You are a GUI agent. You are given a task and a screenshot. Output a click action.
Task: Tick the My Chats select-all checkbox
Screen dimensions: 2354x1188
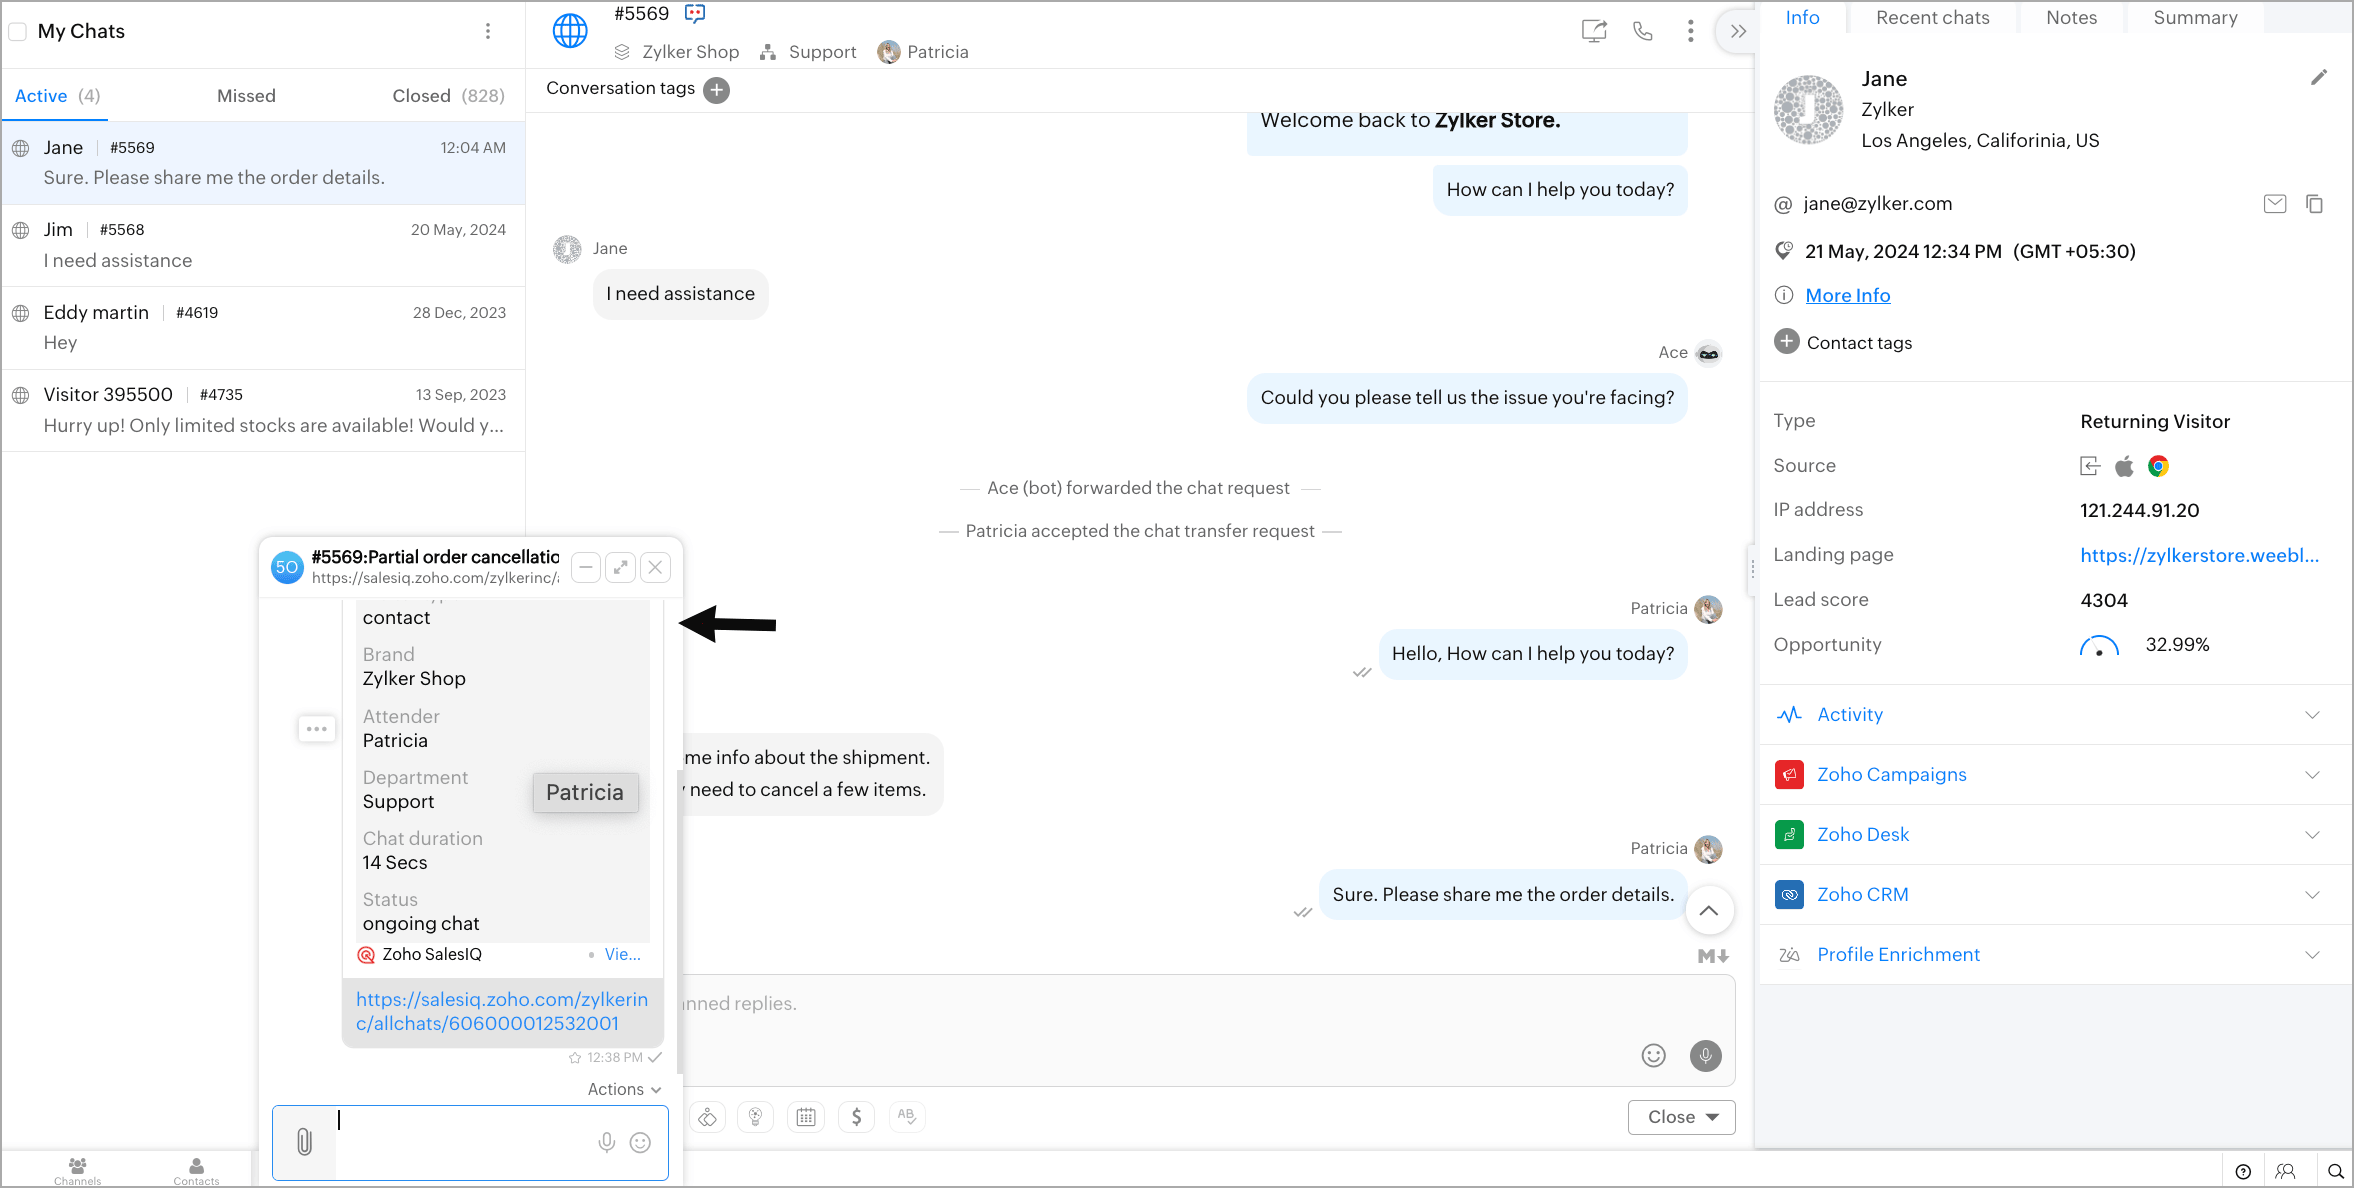point(18,31)
